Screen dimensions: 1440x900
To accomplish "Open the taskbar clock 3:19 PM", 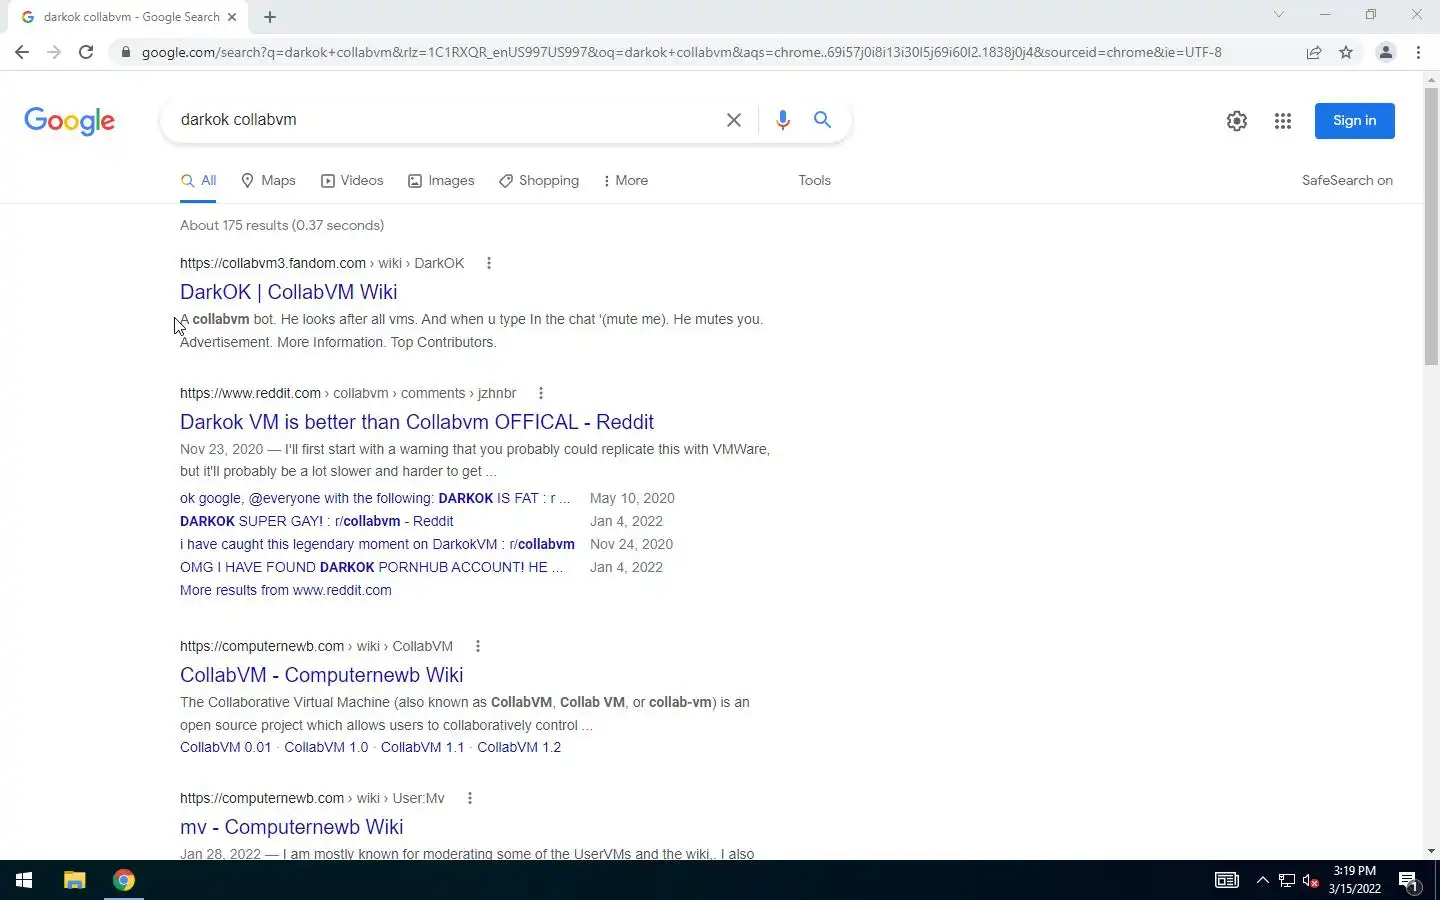I will [1354, 880].
